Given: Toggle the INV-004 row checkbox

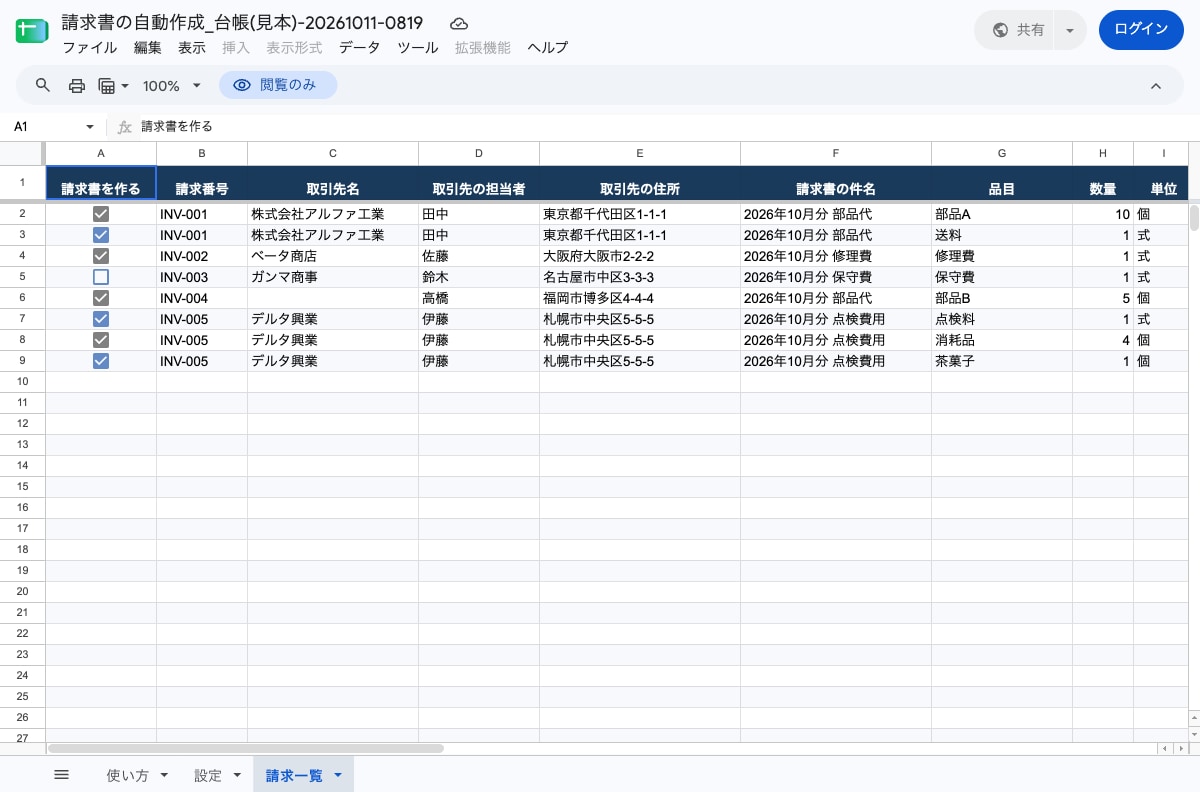Looking at the screenshot, I should pyautogui.click(x=101, y=298).
